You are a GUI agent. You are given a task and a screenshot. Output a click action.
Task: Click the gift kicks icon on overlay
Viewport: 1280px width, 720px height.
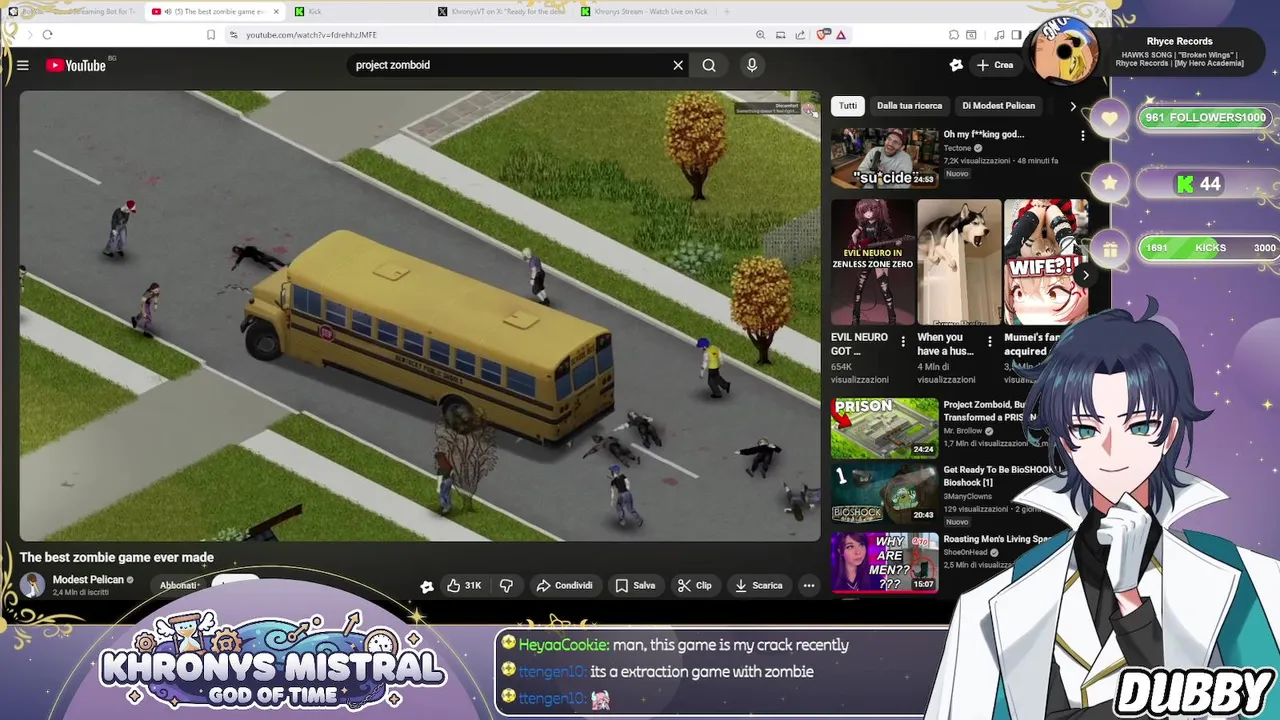pos(1110,248)
